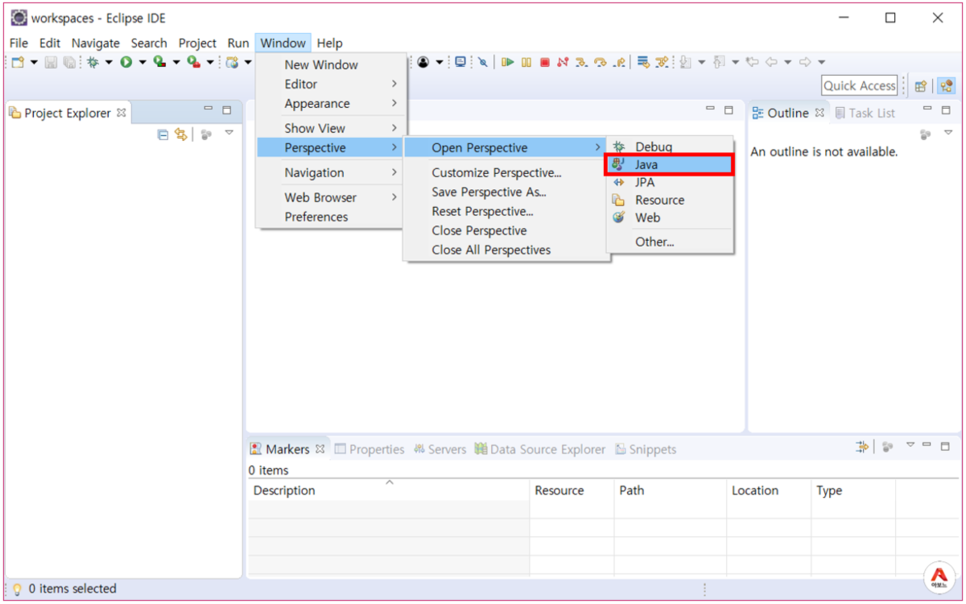Collapse all in Project Explorer

click(163, 134)
